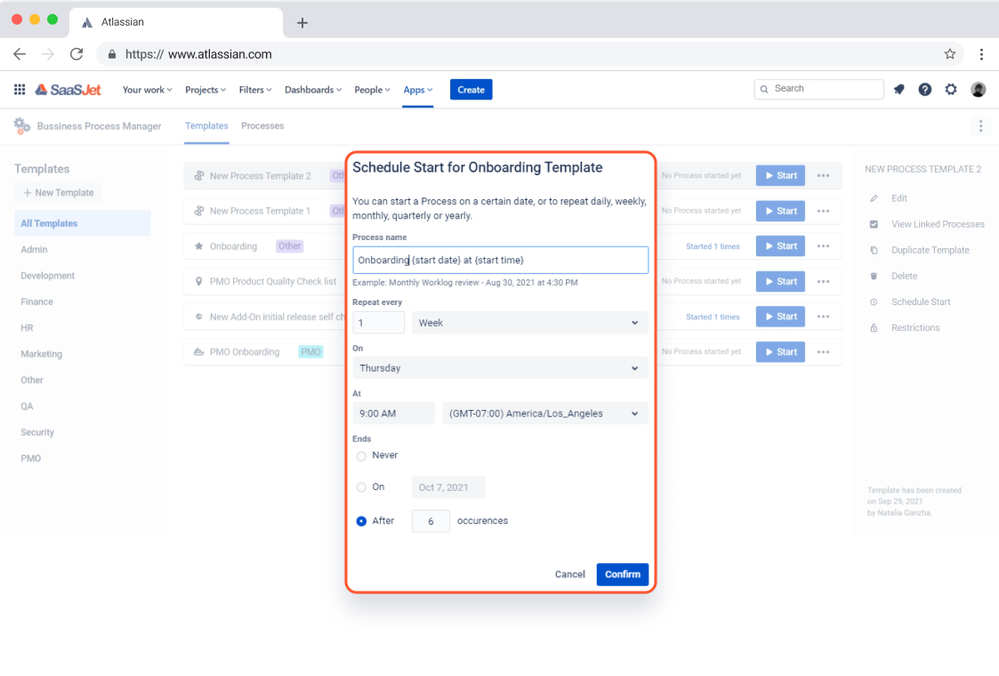Open the user profile avatar
999x676 pixels.
coord(978,90)
